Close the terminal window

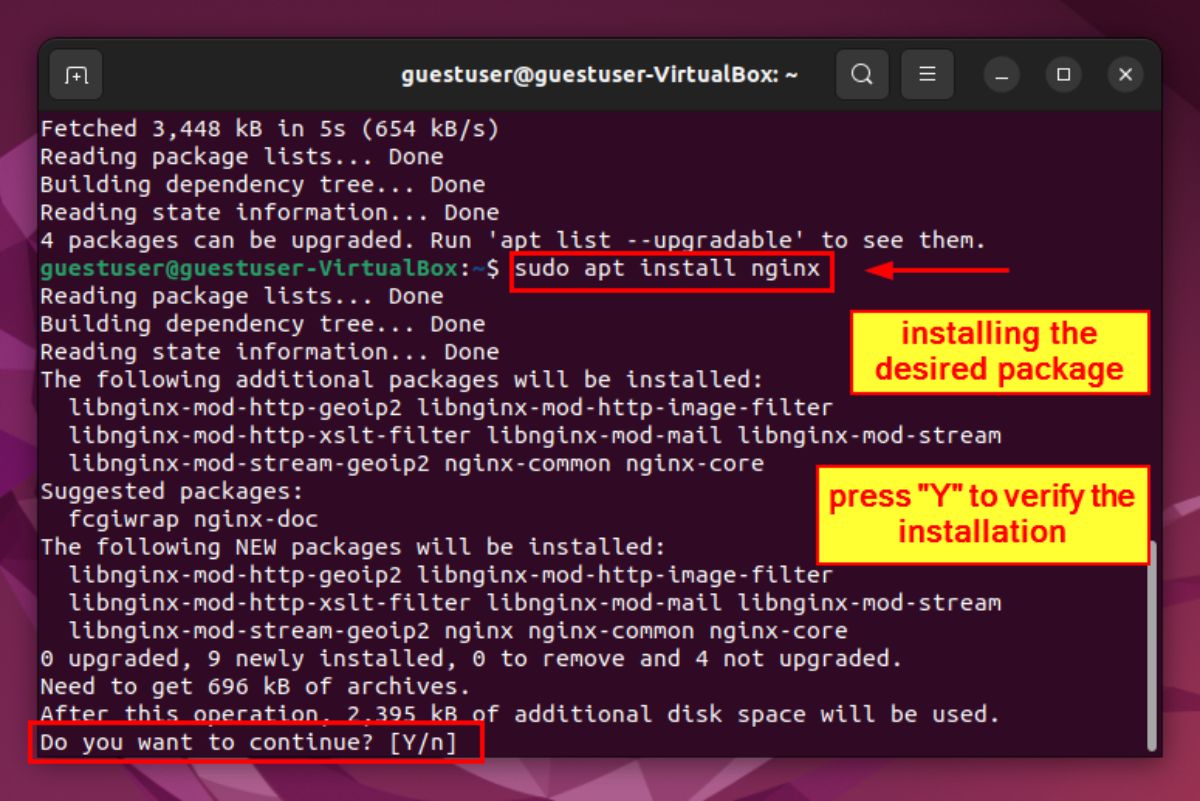coord(1125,75)
